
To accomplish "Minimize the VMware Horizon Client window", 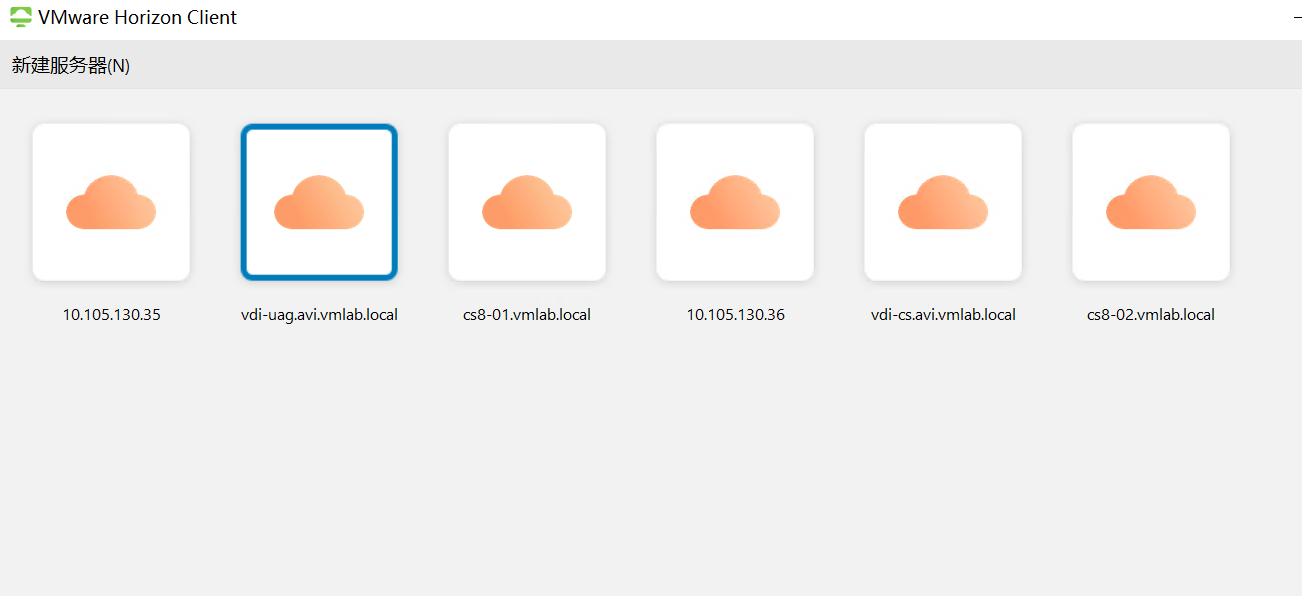I will click(1297, 18).
